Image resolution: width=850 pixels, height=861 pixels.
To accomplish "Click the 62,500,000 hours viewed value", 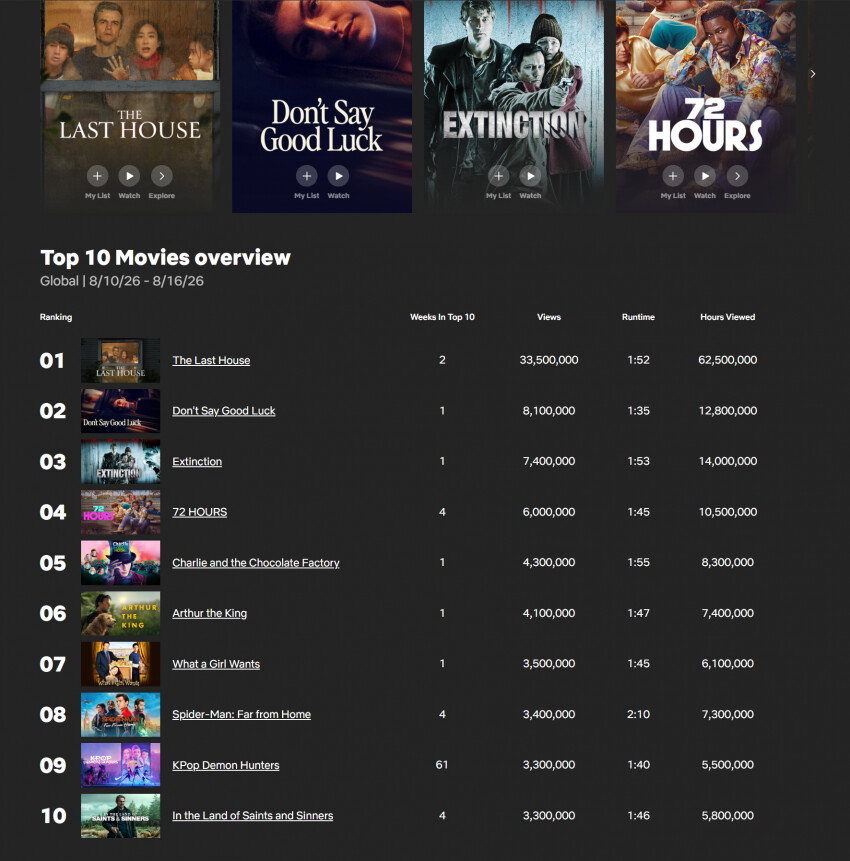I will click(x=728, y=360).
